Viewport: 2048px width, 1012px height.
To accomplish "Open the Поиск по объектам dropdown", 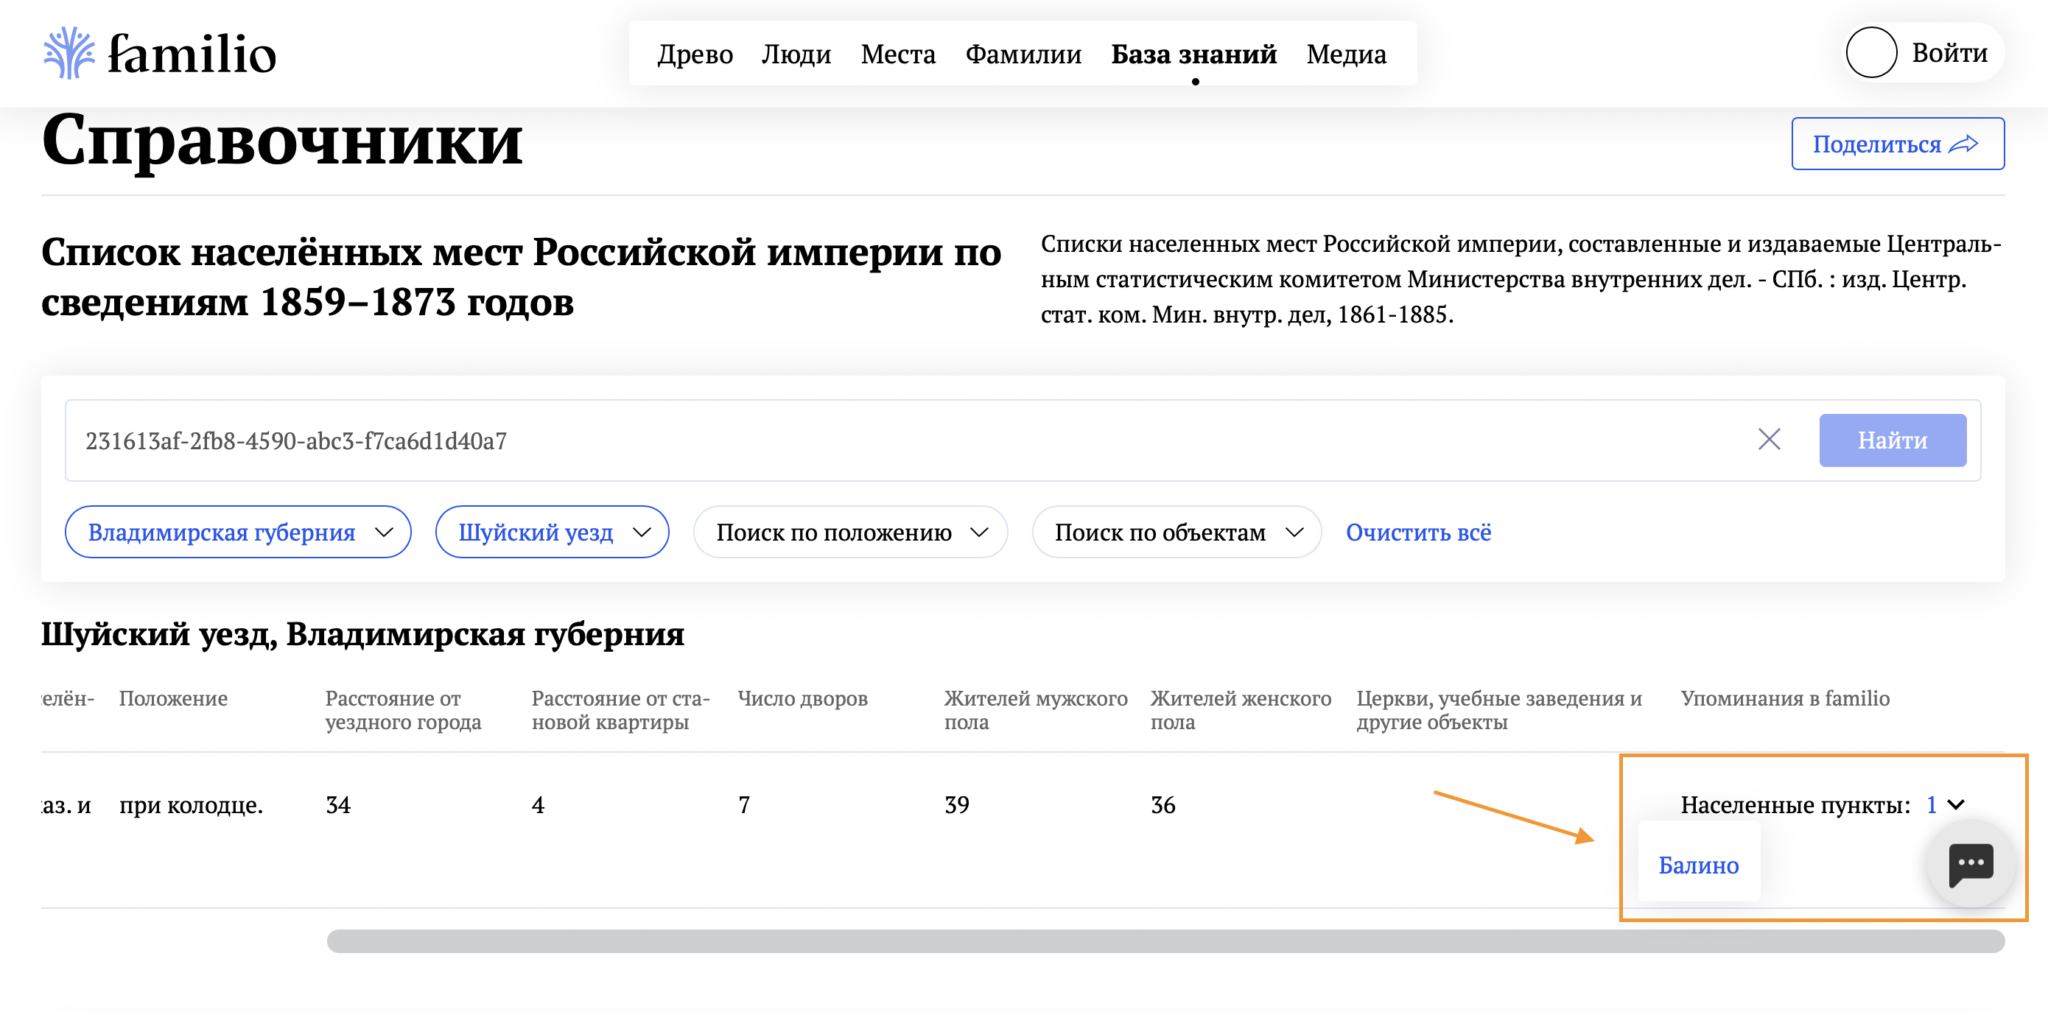I will pyautogui.click(x=1176, y=532).
